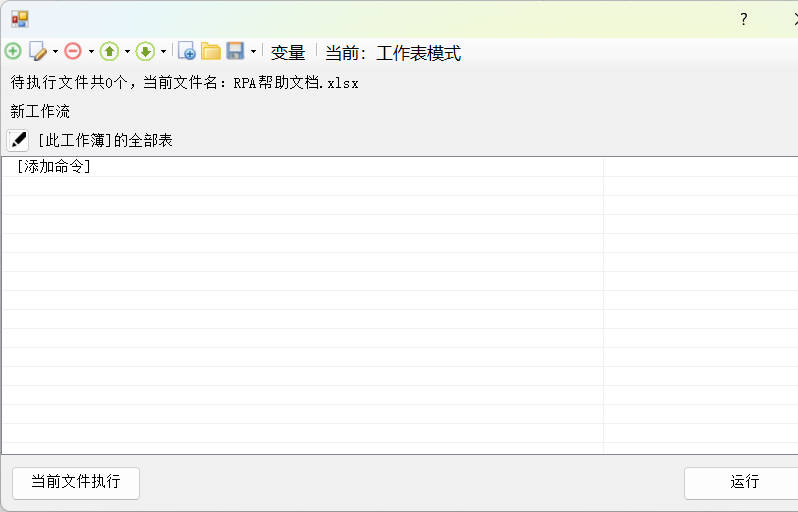Open the move up dropdown arrow
798x512 pixels.
click(x=127, y=52)
